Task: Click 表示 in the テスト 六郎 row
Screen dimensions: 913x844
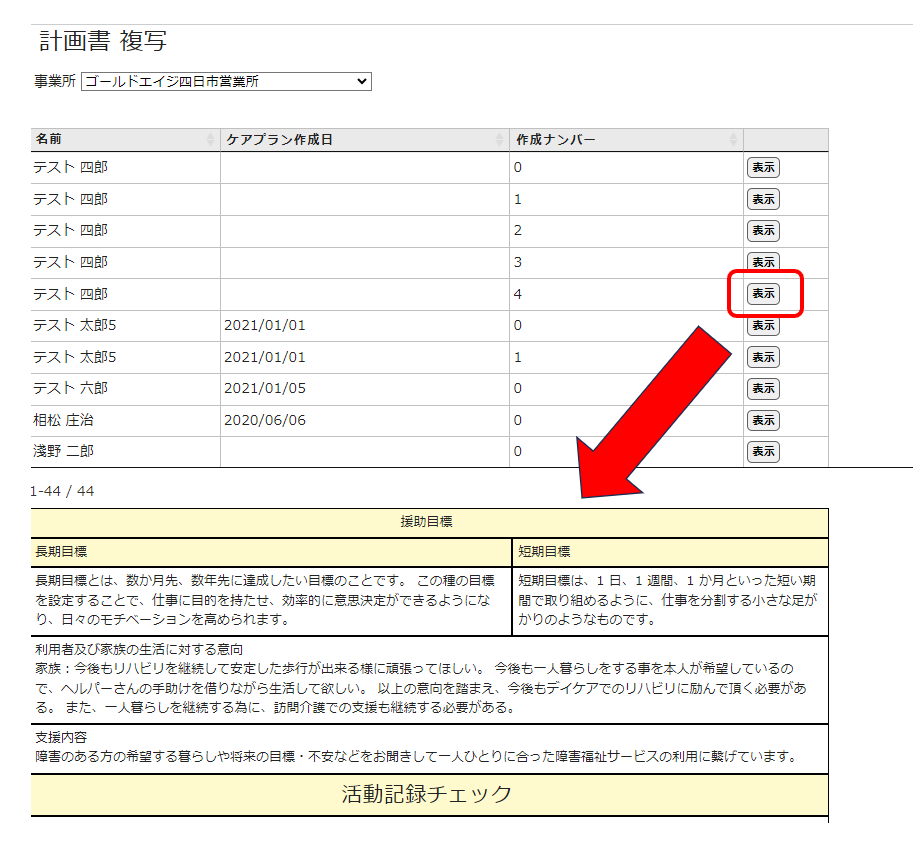Action: point(763,388)
